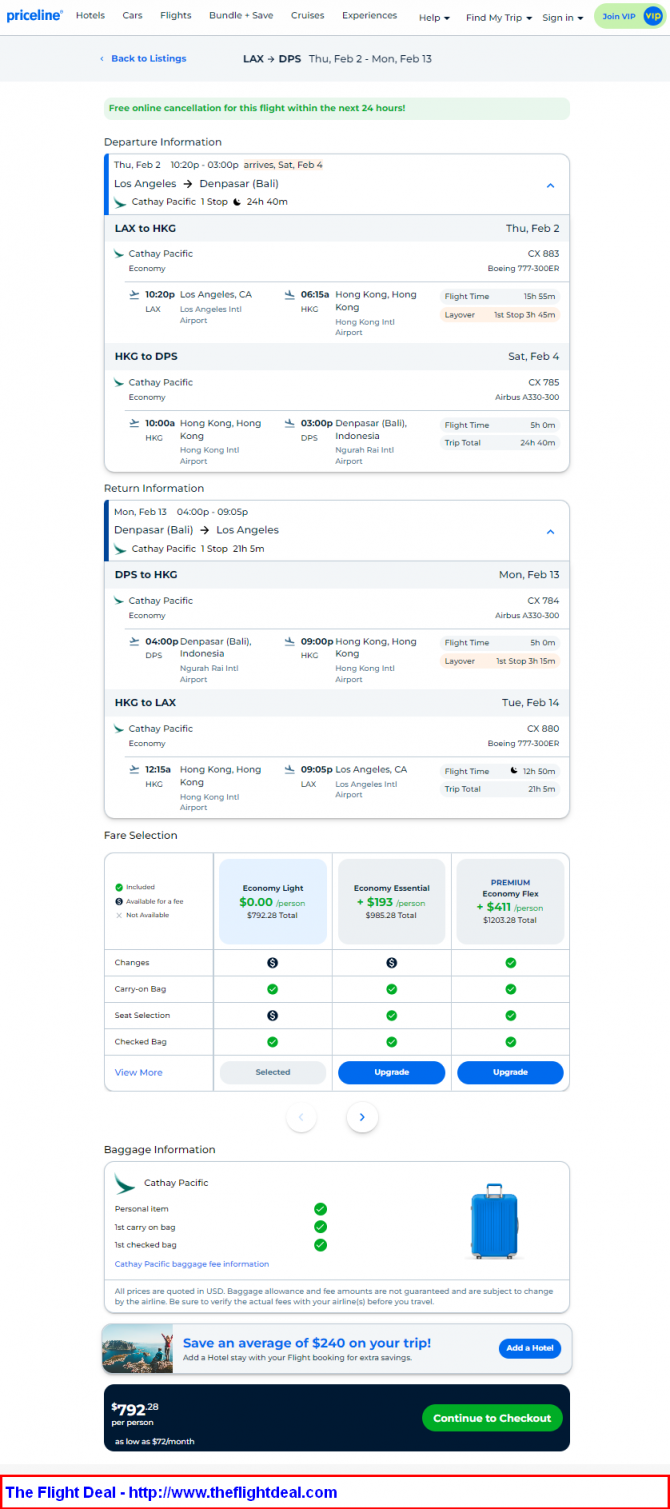Click the $792.28 per person price
This screenshot has width=670, height=1509.
[x=135, y=1411]
